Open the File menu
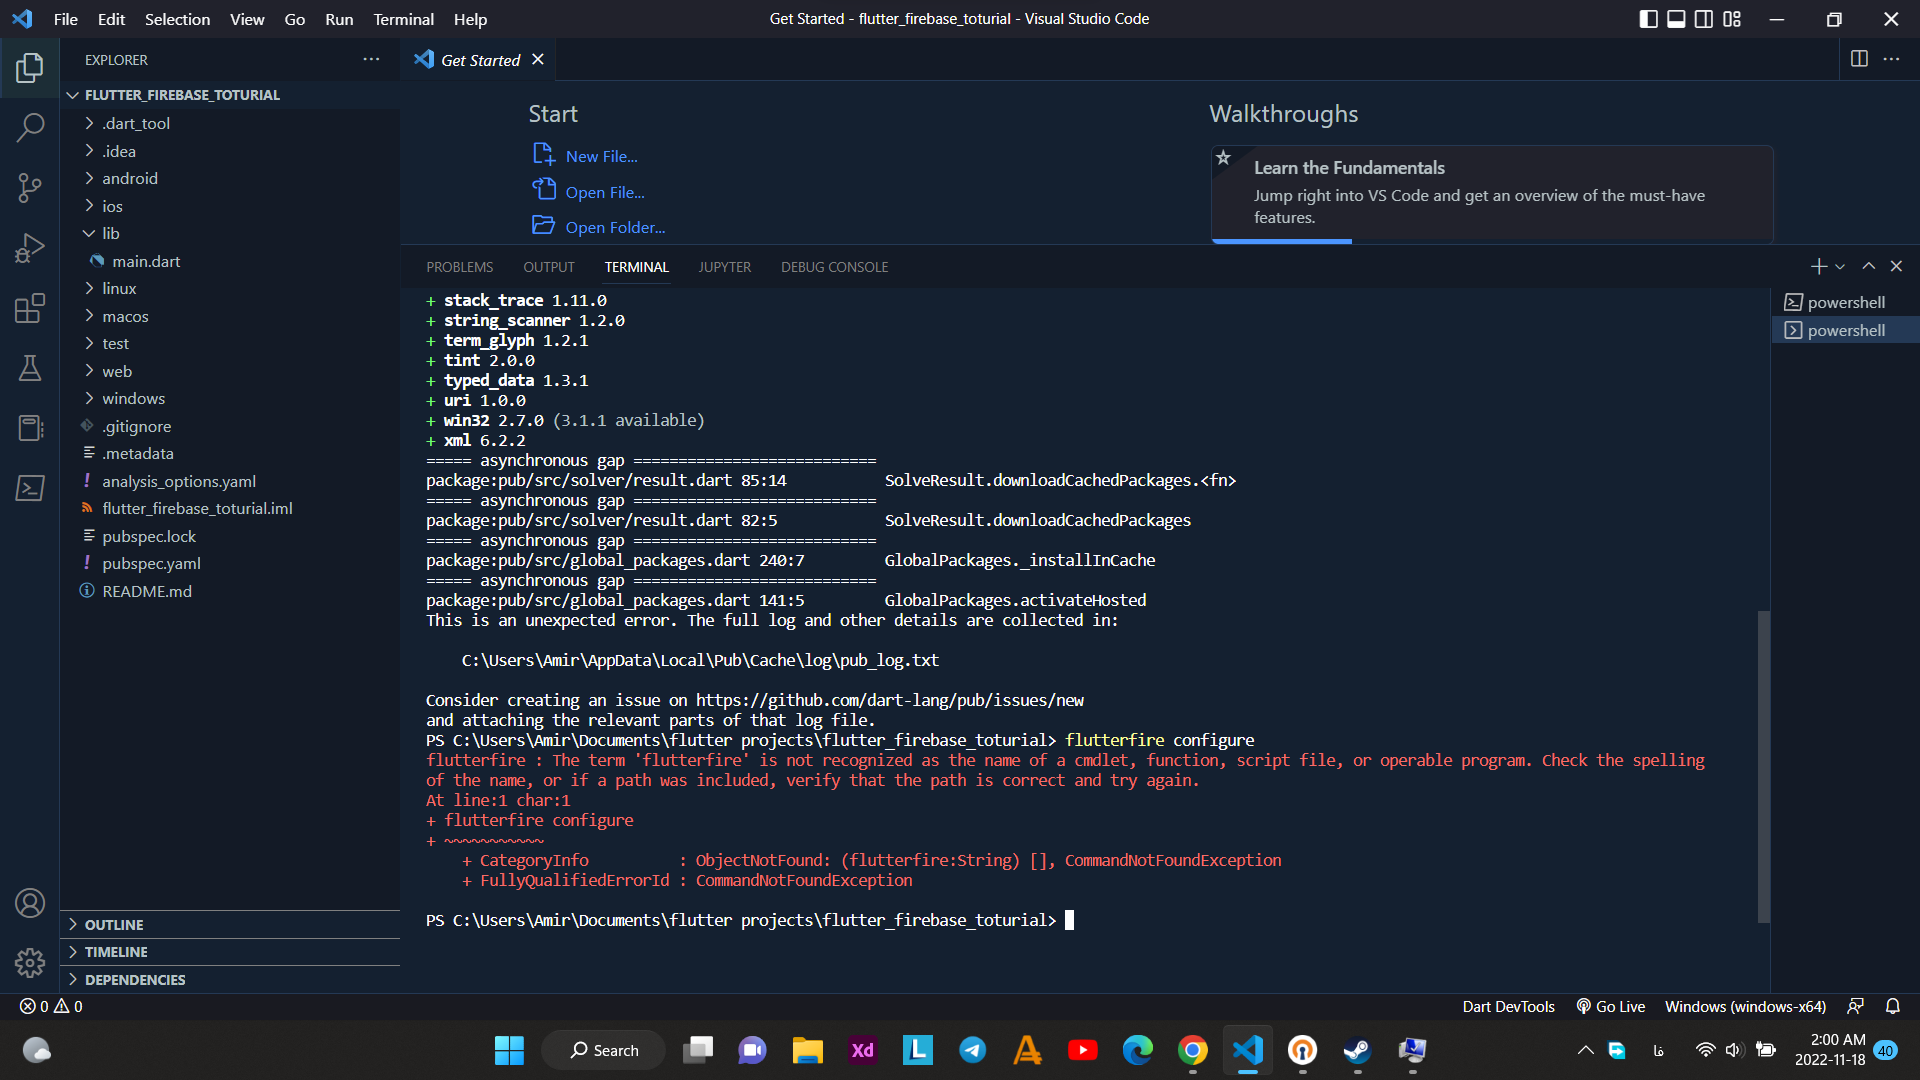The image size is (1920, 1080). (66, 19)
